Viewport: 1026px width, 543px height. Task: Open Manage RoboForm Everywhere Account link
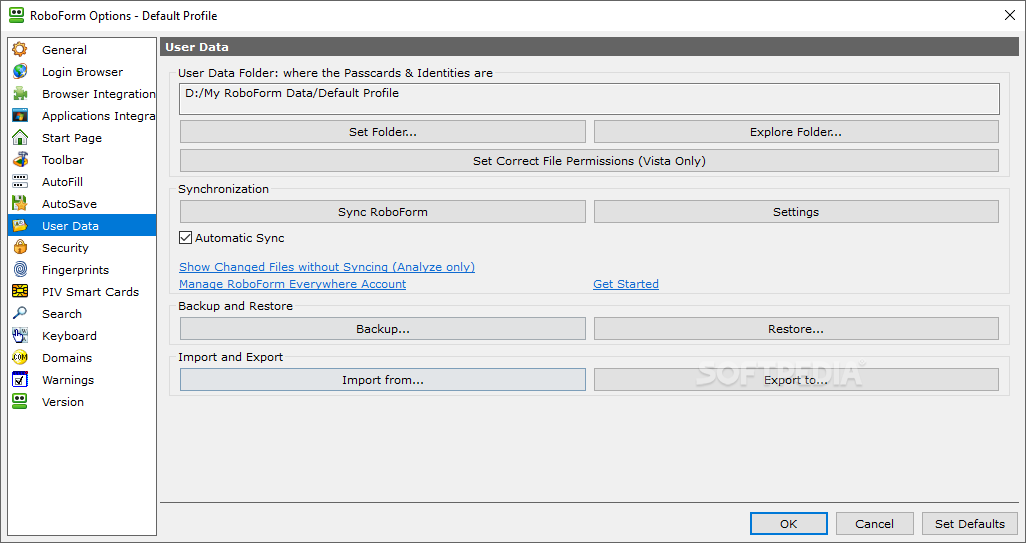pos(292,284)
